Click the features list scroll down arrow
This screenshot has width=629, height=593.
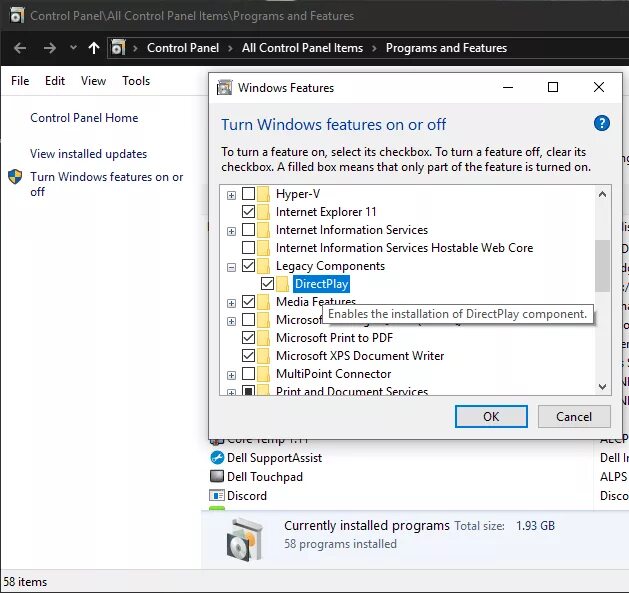tap(602, 387)
